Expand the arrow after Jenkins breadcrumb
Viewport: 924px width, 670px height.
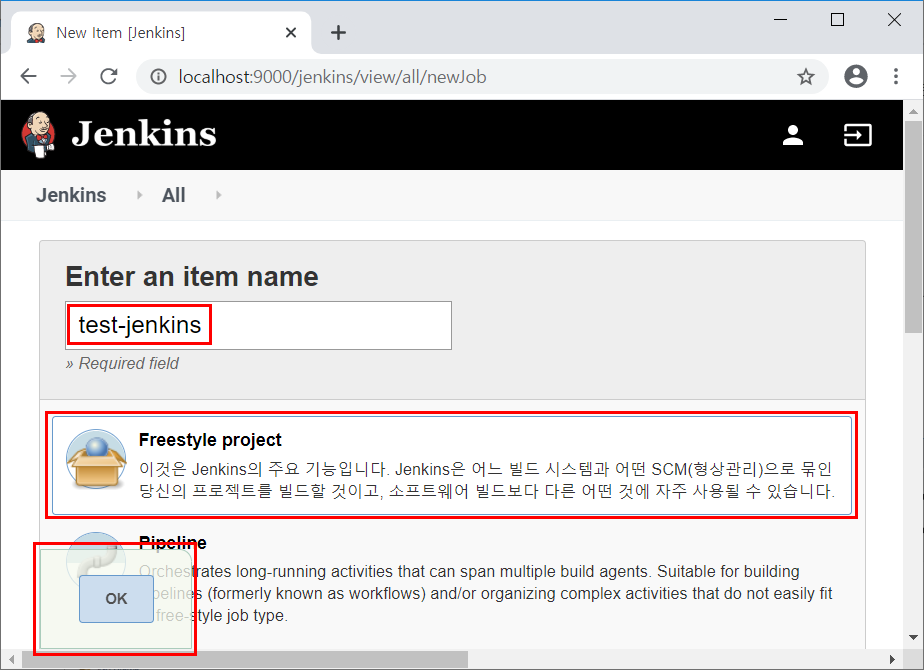pos(140,195)
